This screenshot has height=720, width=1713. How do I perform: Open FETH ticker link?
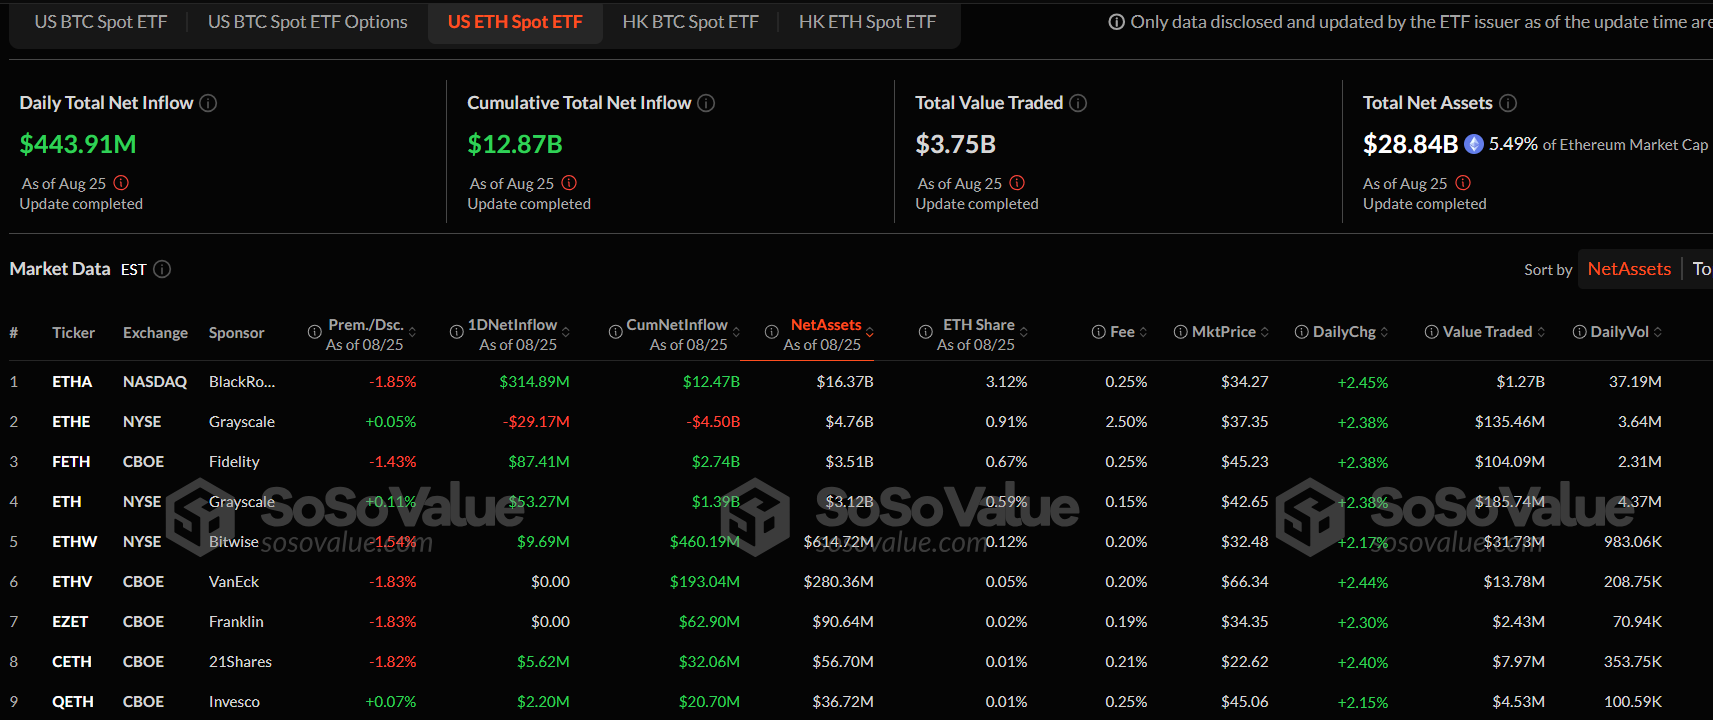coord(71,462)
